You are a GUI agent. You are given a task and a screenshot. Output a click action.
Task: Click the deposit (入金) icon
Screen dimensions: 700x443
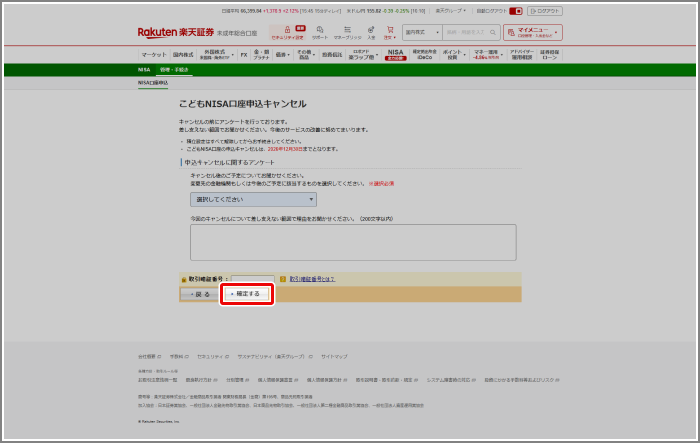(371, 32)
